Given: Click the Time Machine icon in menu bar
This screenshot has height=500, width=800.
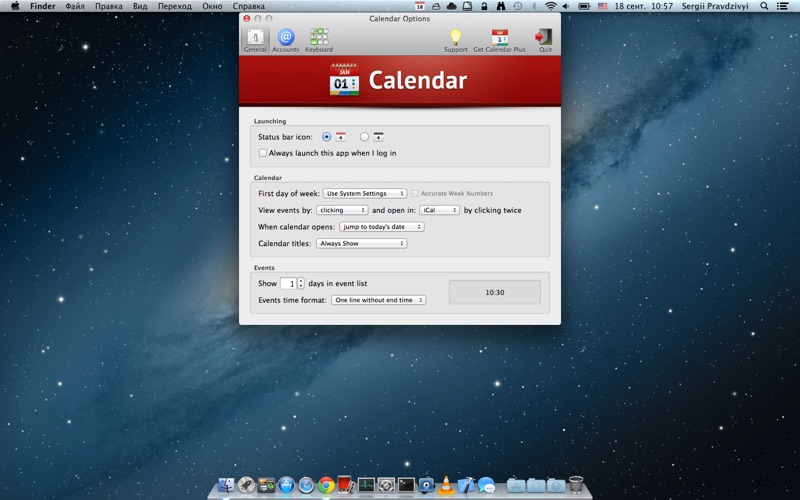Looking at the screenshot, I should pos(517,6).
